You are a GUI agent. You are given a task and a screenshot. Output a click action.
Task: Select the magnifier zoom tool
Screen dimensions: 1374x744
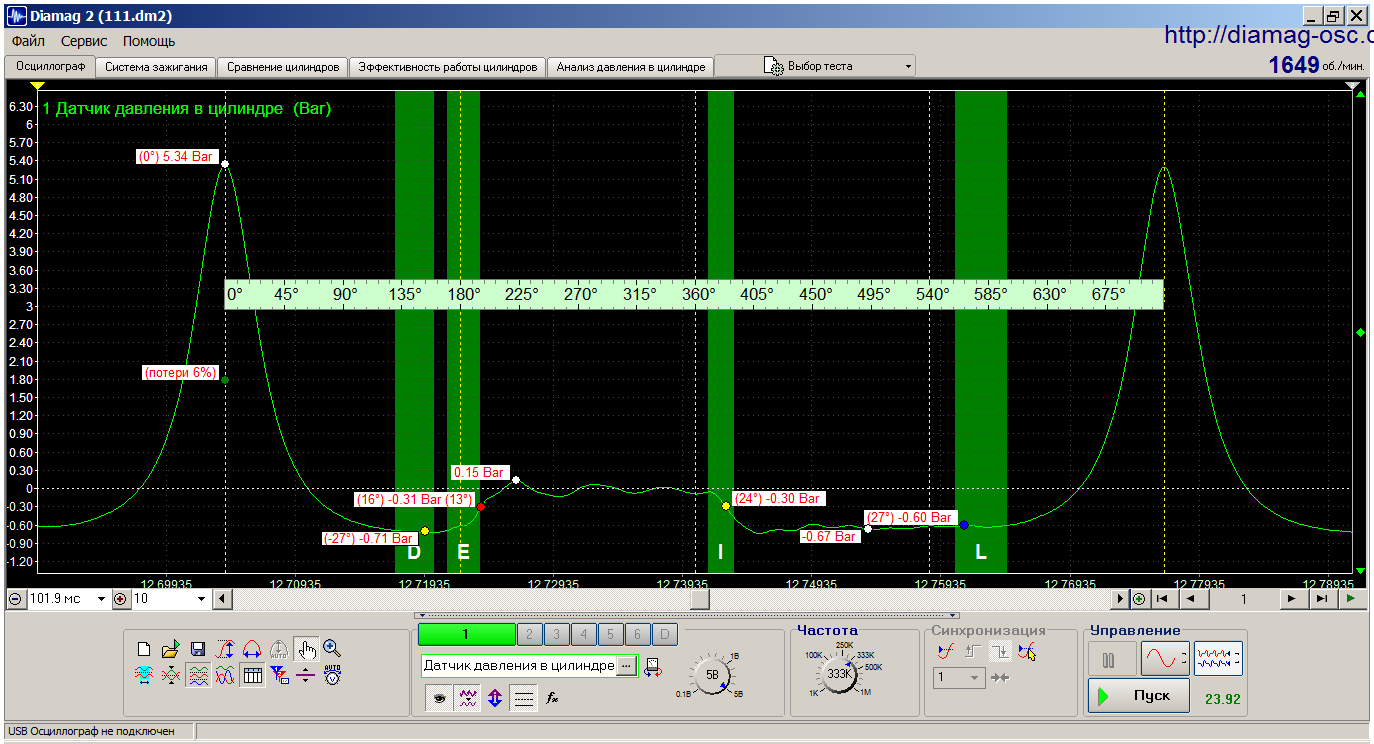332,648
